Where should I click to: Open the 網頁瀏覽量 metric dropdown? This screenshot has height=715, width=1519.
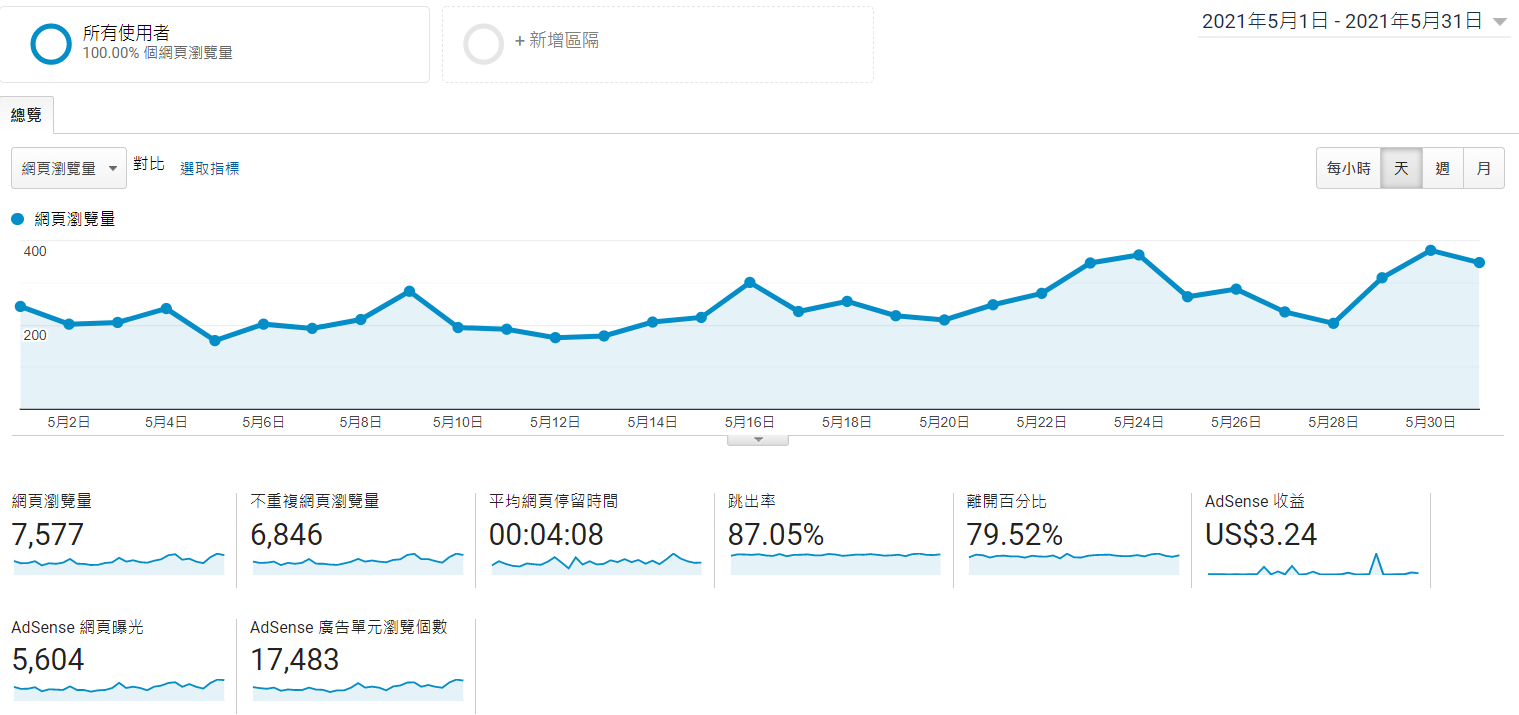(x=69, y=169)
